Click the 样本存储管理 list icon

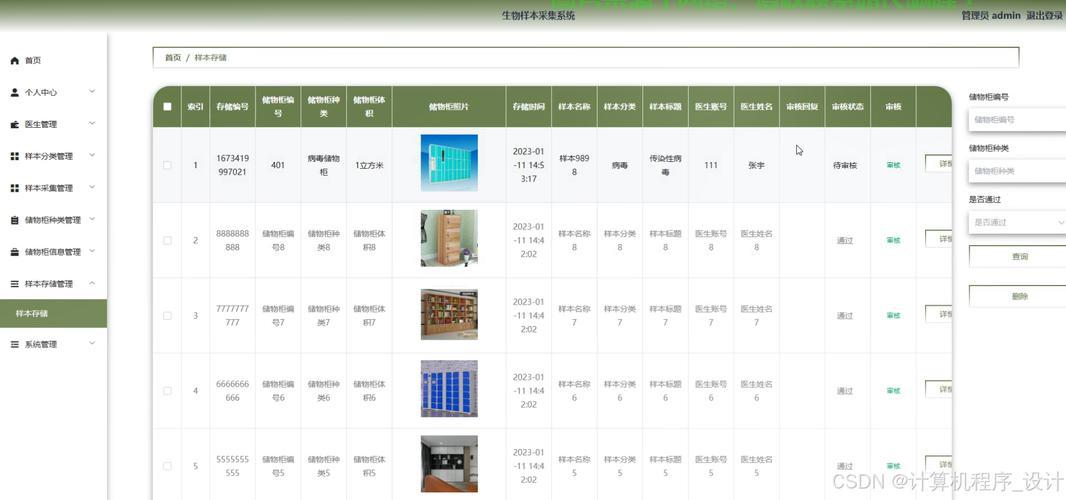point(14,284)
